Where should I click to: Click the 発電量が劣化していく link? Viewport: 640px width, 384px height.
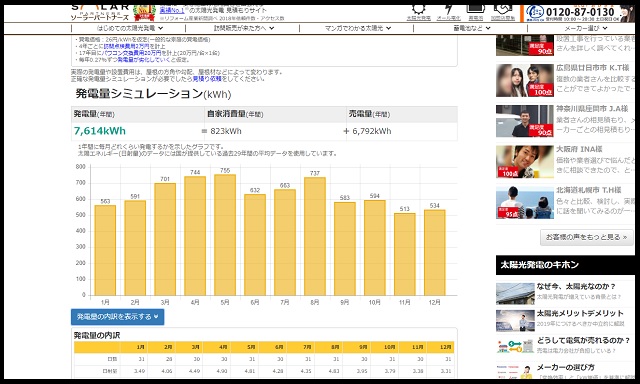144,60
